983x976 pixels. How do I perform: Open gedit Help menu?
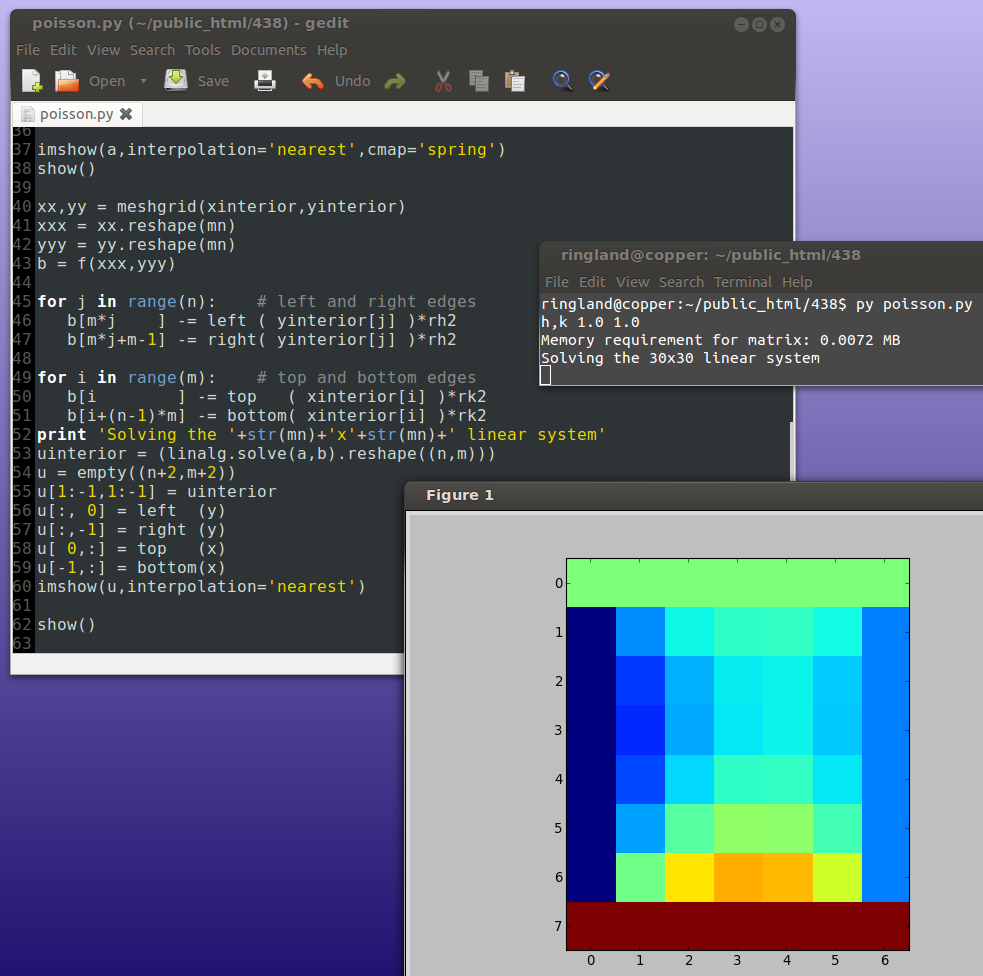332,50
